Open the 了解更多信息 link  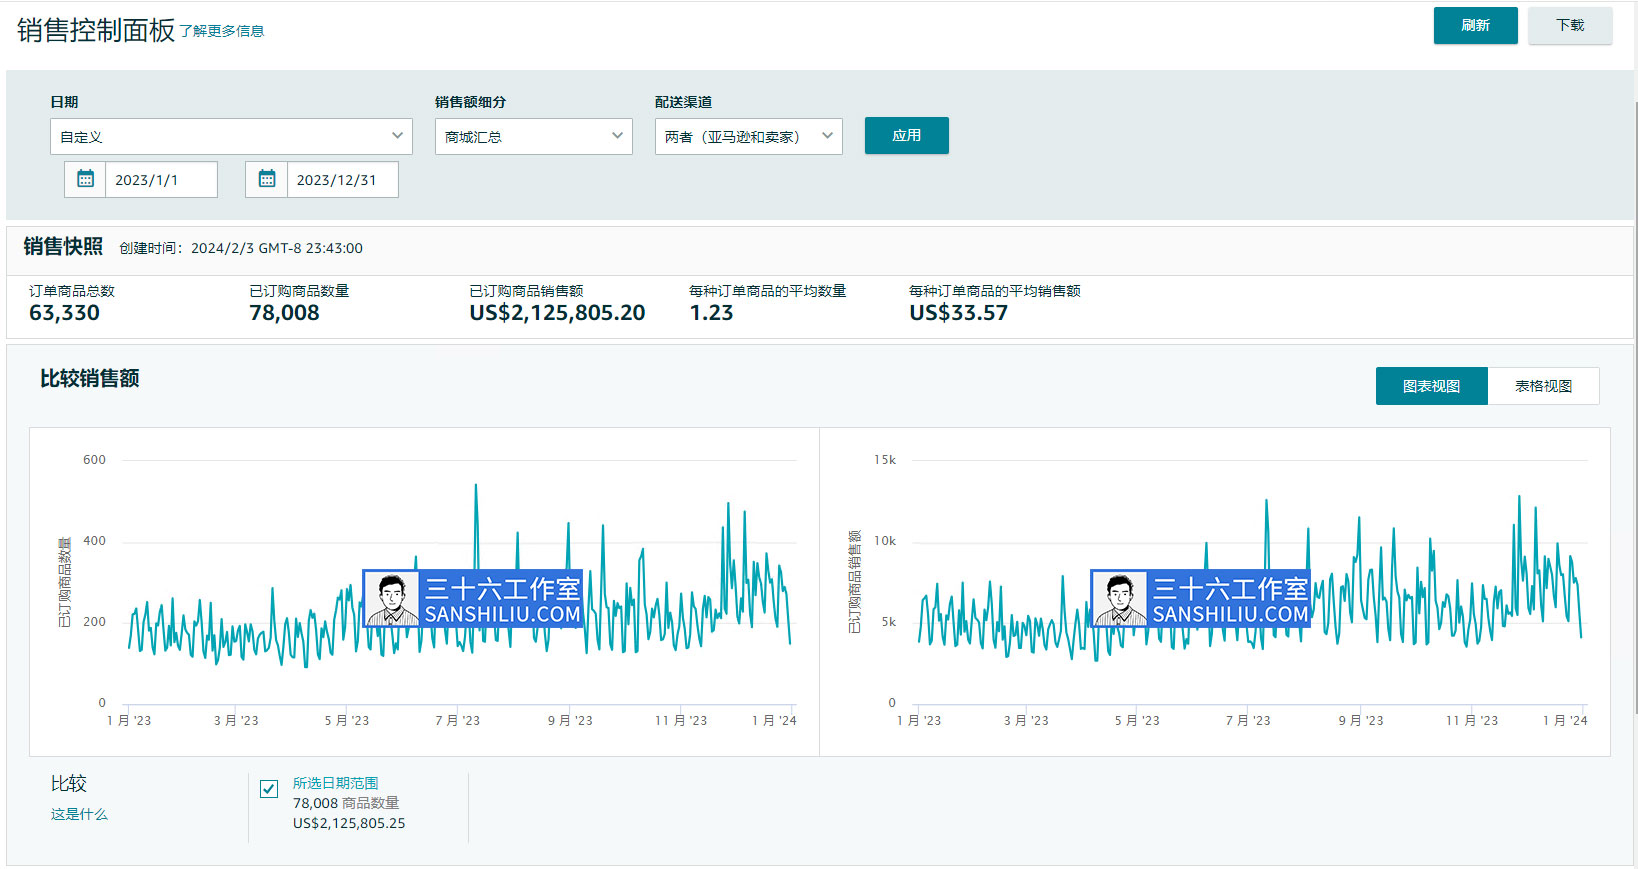coord(222,31)
